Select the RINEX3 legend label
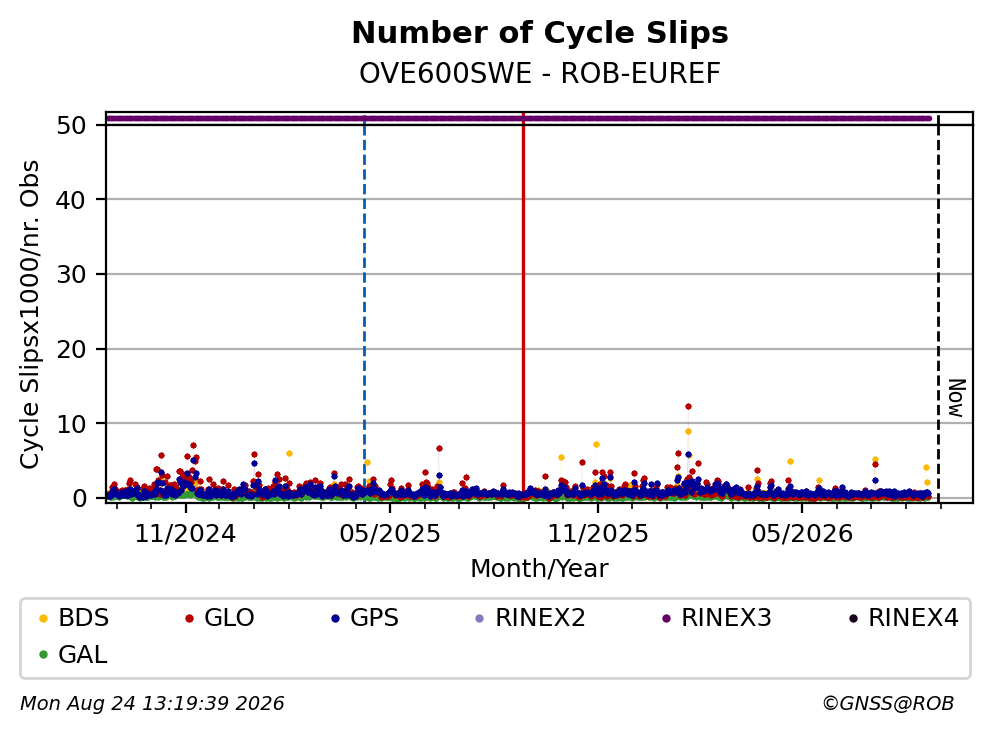993x734 pixels. pos(726,618)
